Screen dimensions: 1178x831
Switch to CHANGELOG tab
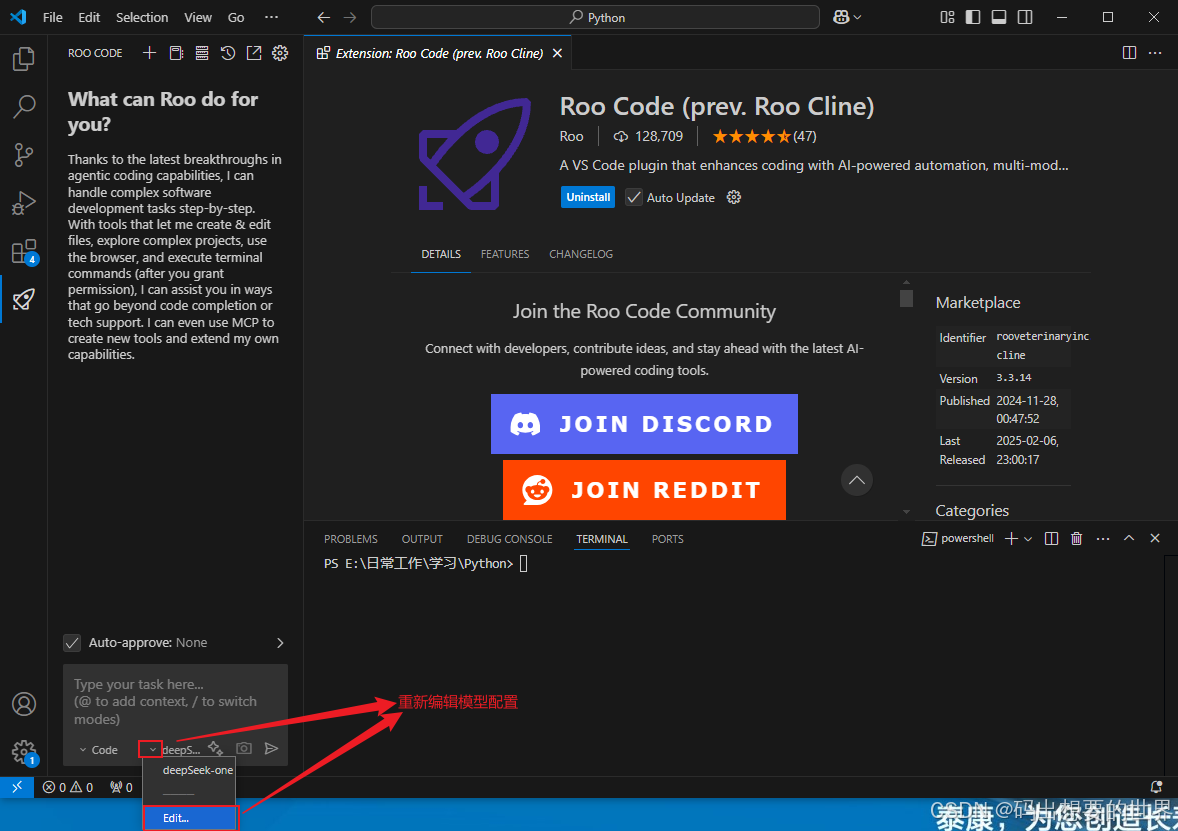581,254
